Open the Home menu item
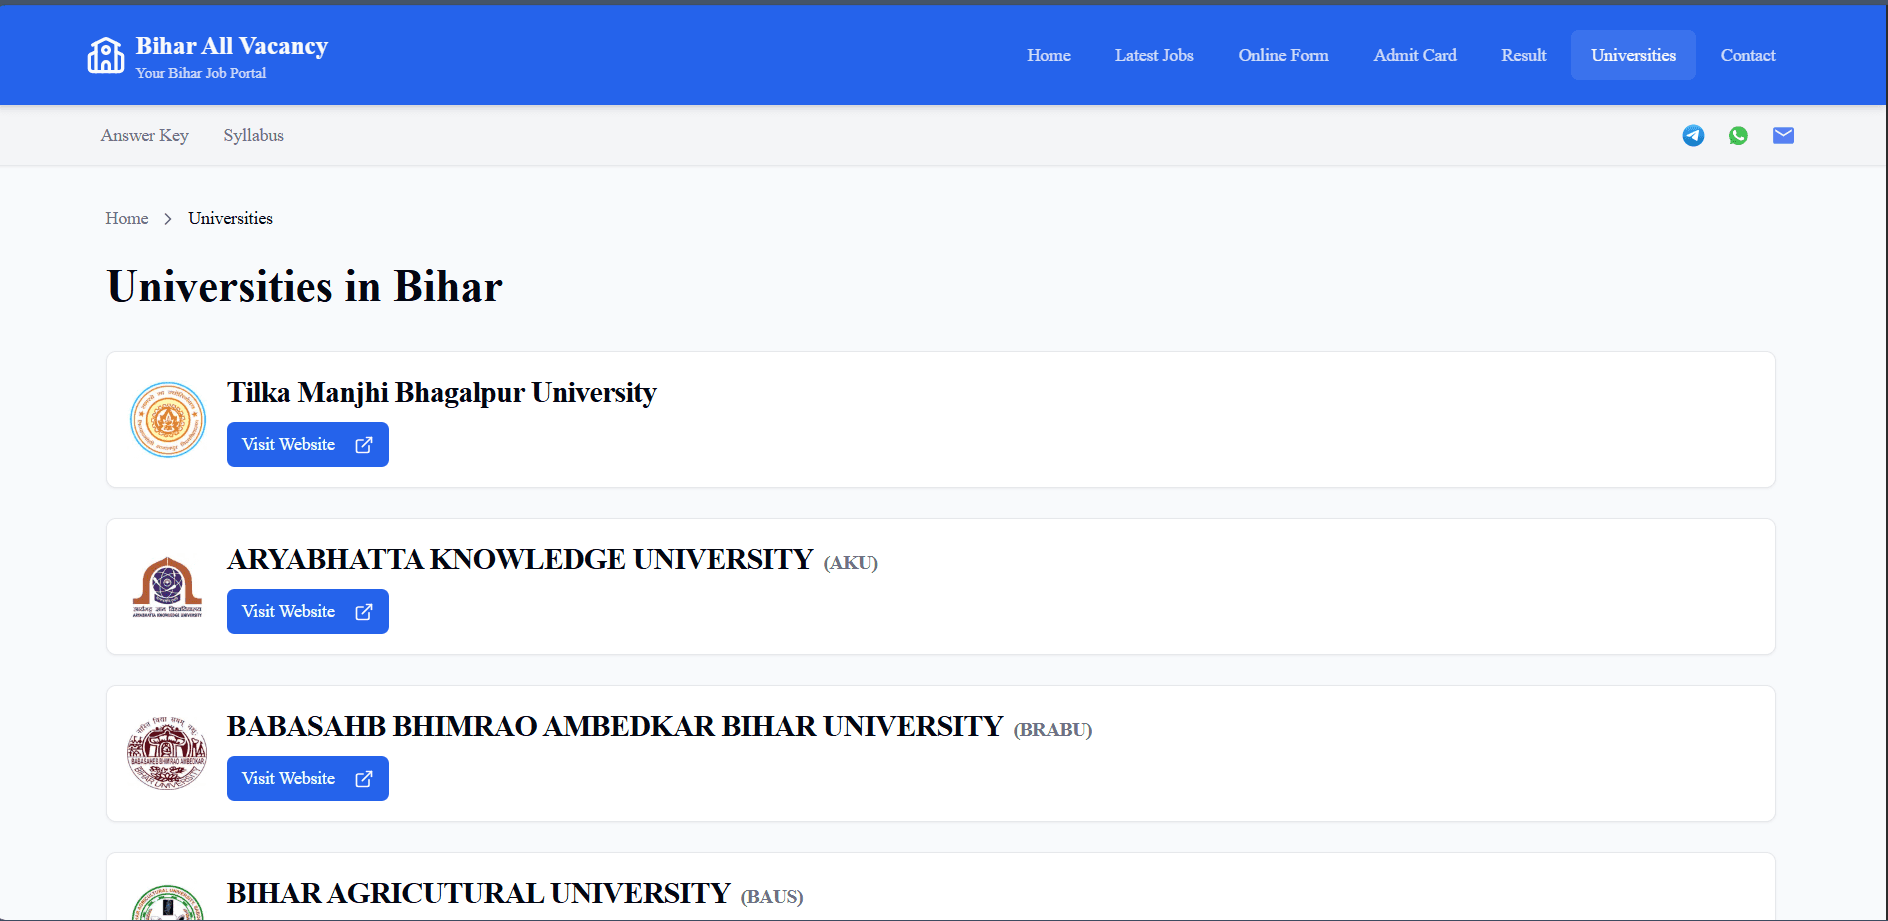Screen dimensions: 1888x921 pos(1048,55)
